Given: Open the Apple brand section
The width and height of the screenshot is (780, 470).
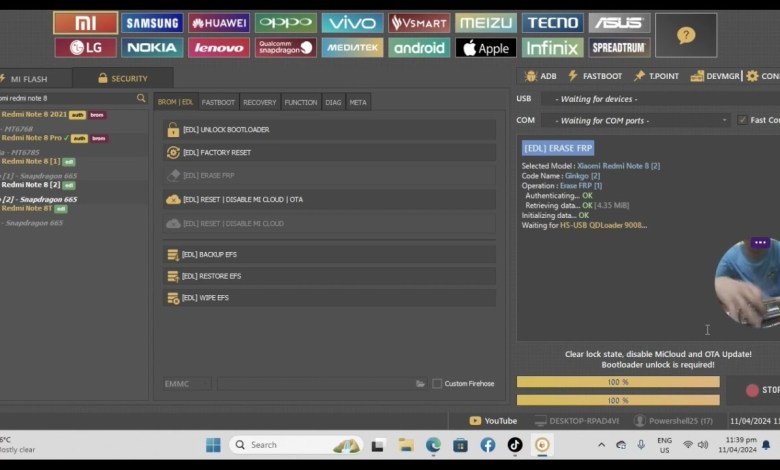Looking at the screenshot, I should [485, 47].
